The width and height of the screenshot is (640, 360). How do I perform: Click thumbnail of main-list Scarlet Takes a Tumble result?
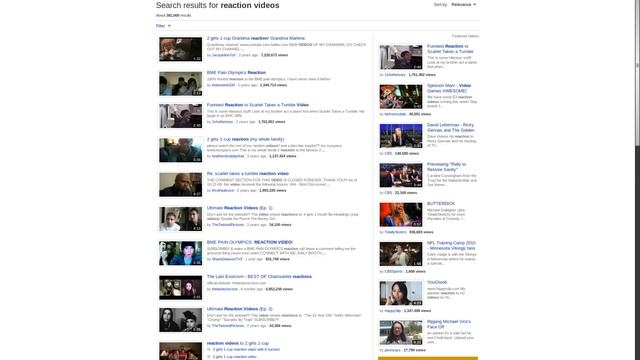[180, 116]
